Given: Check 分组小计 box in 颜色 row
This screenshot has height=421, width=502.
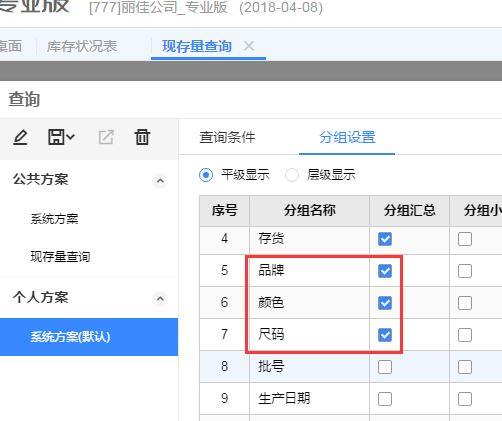Looking at the screenshot, I should point(465,303).
